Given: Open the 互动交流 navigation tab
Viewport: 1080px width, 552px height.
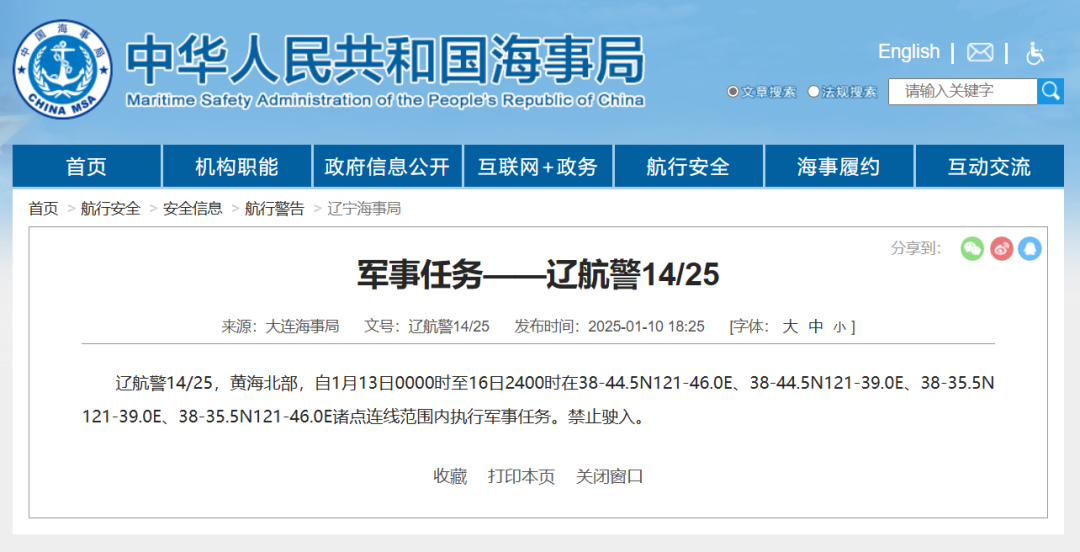Looking at the screenshot, I should point(990,166).
